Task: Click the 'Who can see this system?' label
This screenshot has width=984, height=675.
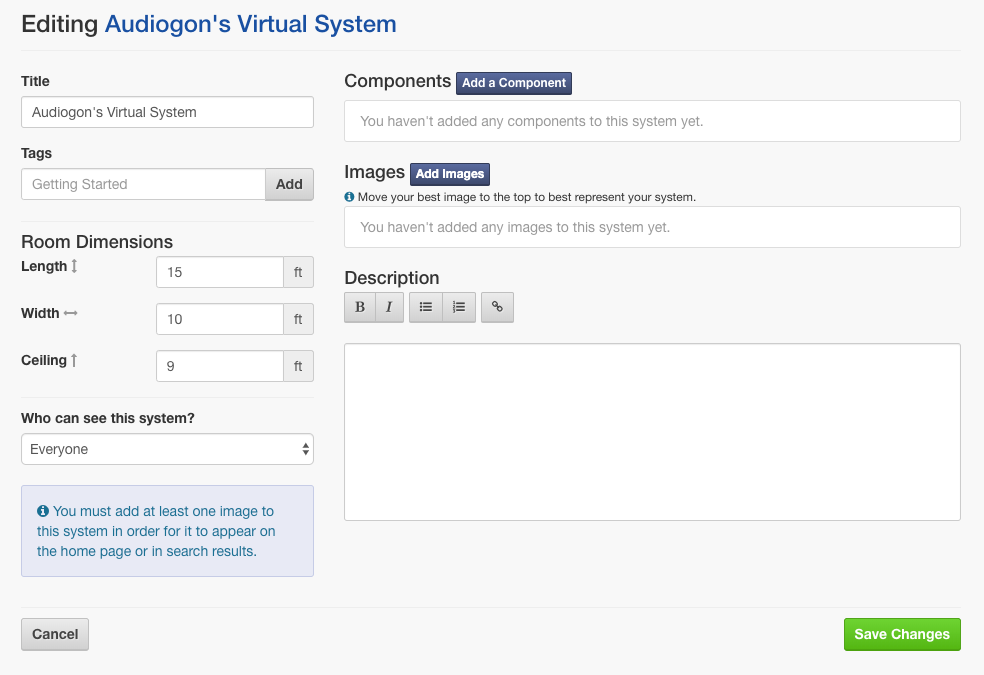Action: pyautogui.click(x=108, y=418)
